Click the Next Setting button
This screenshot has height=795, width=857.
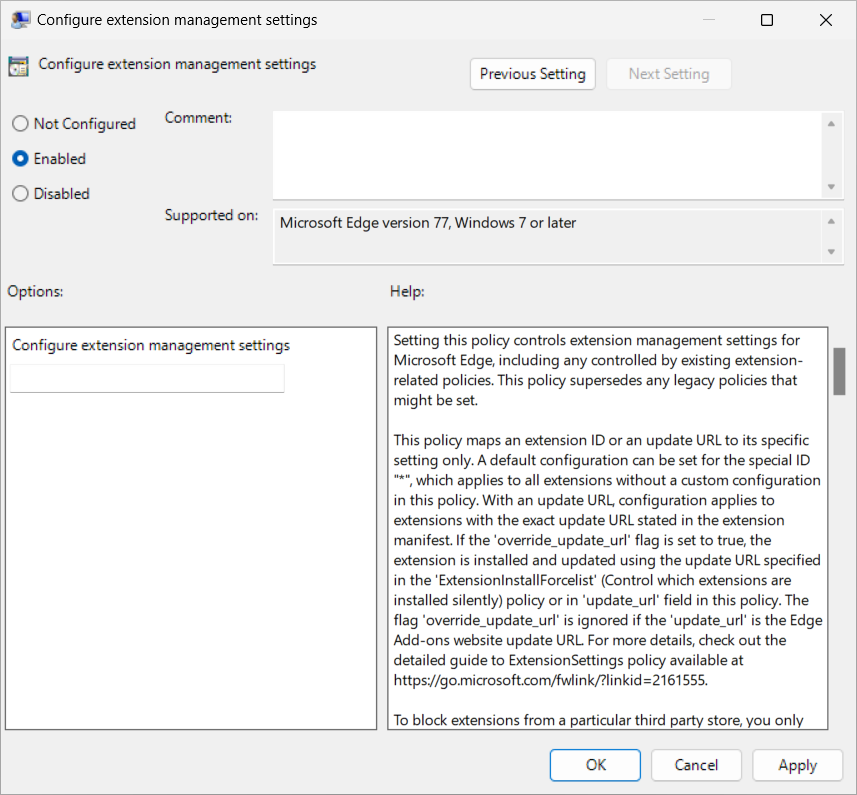click(x=668, y=73)
